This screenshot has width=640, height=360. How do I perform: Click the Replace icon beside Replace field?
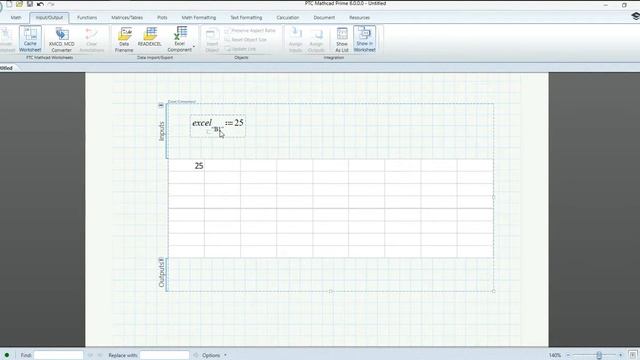pyautogui.click(x=196, y=355)
